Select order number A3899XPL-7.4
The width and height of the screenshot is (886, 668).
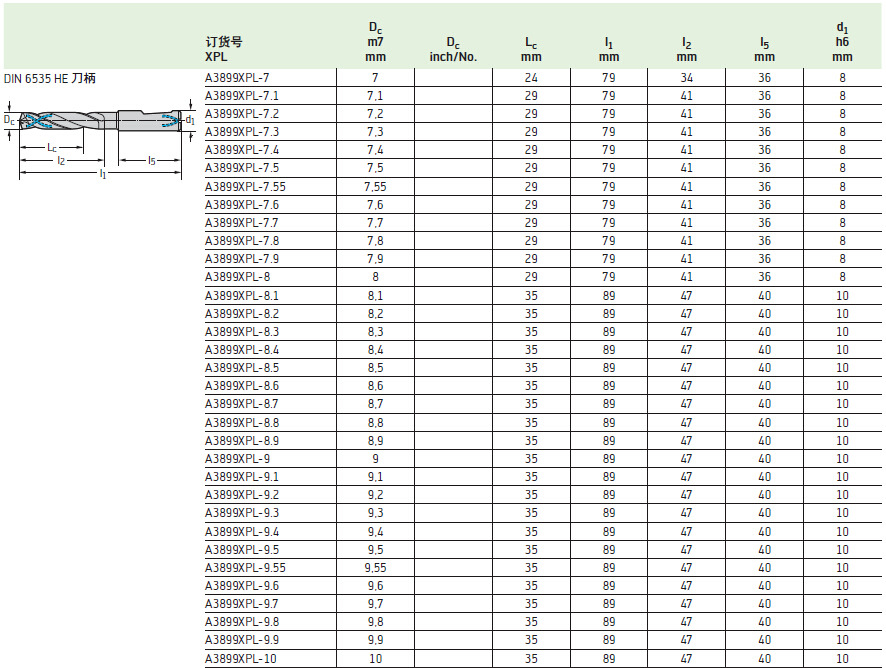tap(241, 150)
